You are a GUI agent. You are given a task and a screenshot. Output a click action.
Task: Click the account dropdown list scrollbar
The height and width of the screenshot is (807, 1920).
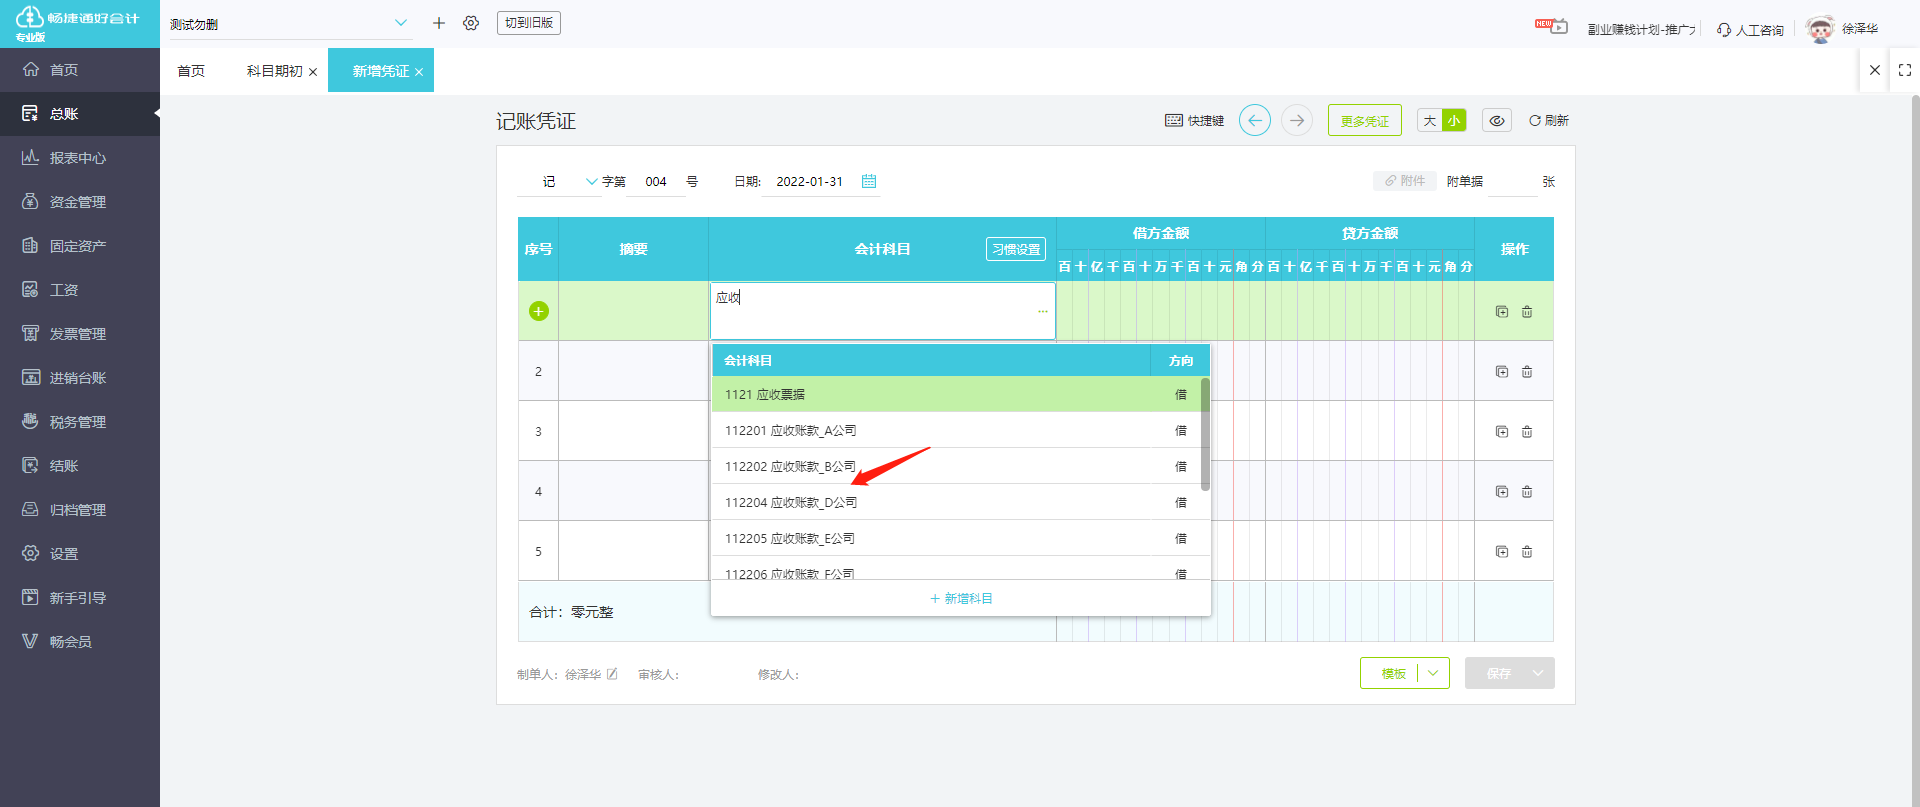click(x=1205, y=434)
